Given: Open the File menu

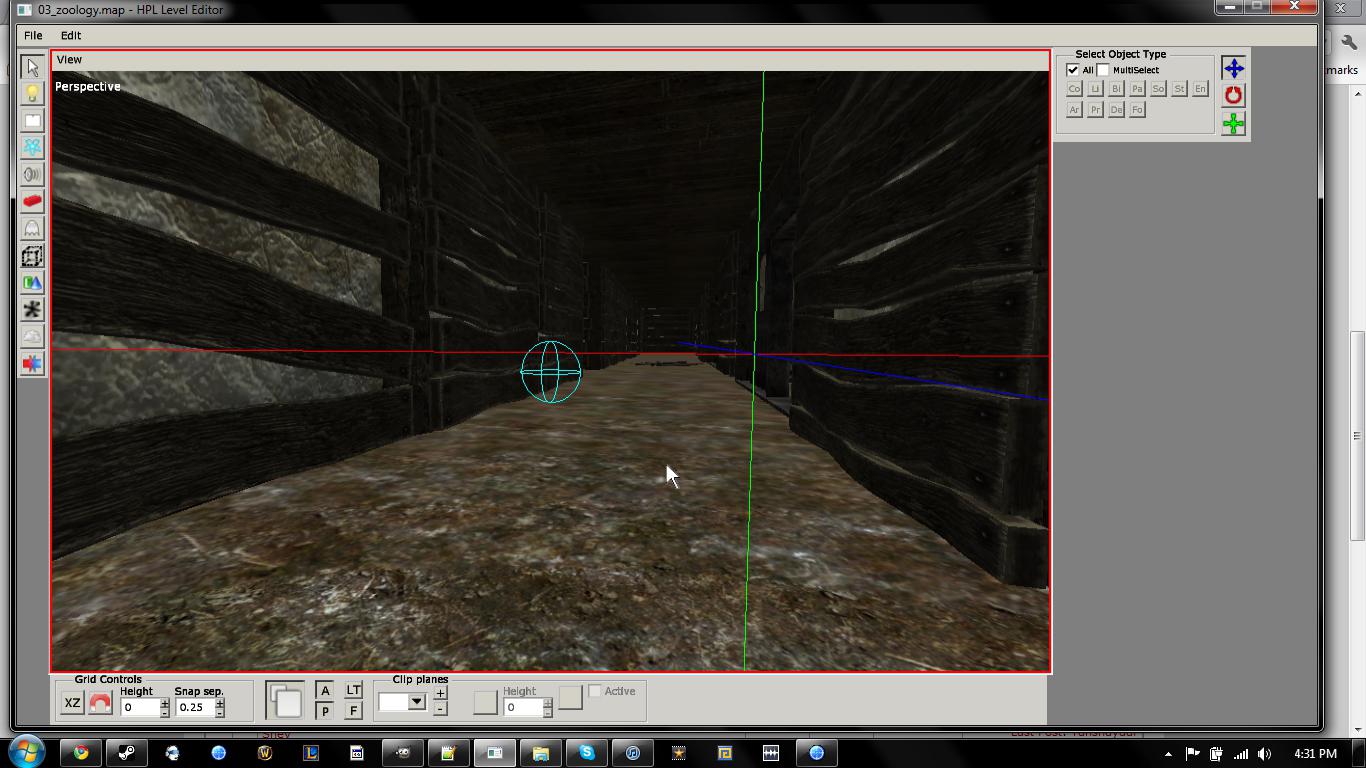Looking at the screenshot, I should pos(33,35).
